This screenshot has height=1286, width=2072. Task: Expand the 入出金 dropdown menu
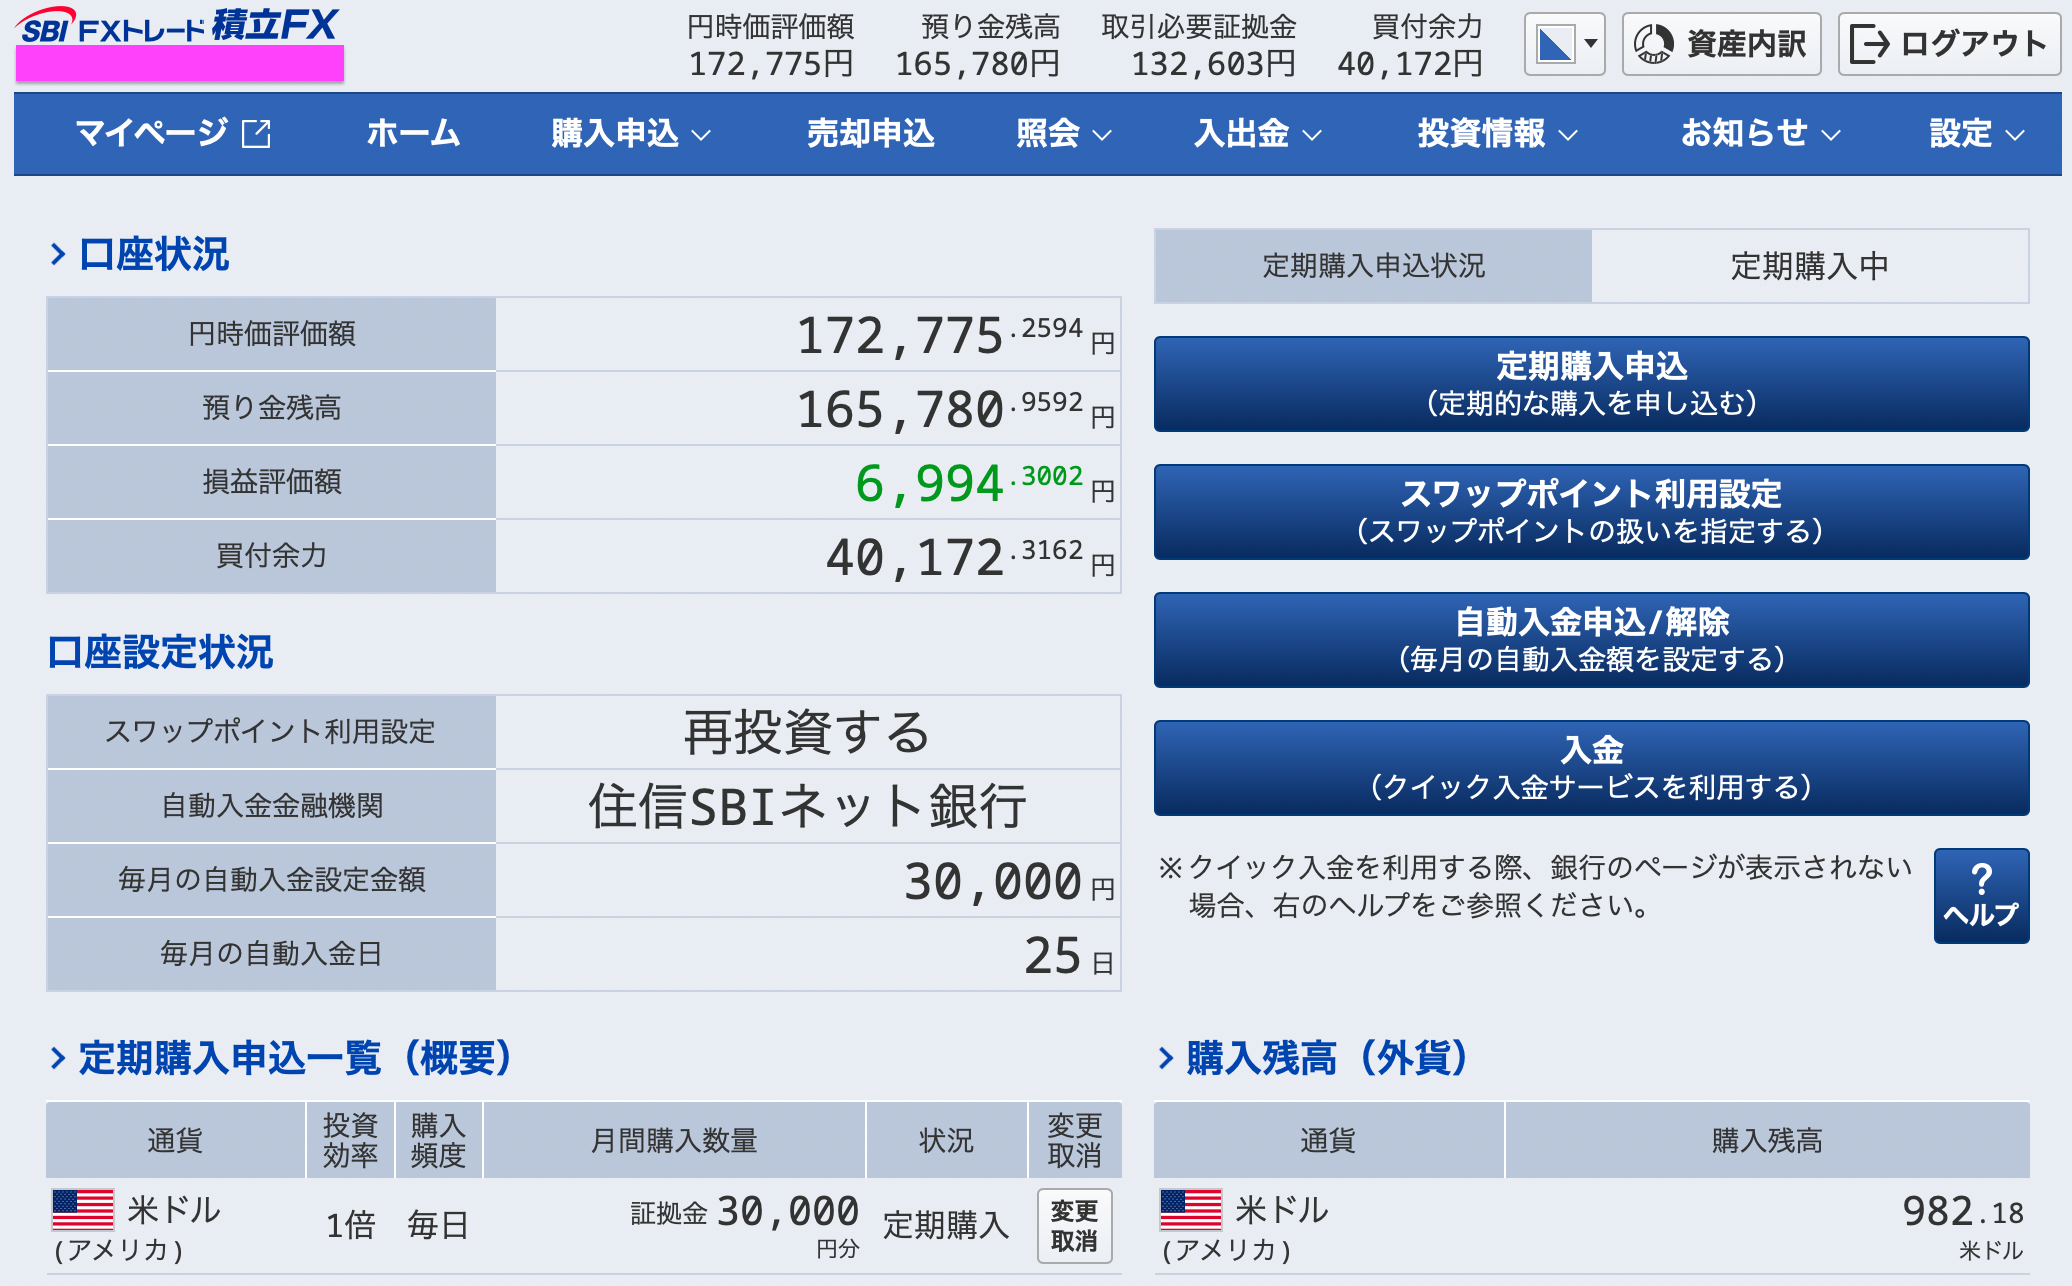click(1257, 133)
